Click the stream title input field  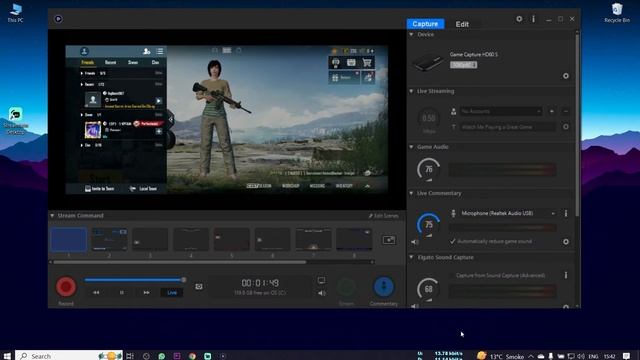508,127
